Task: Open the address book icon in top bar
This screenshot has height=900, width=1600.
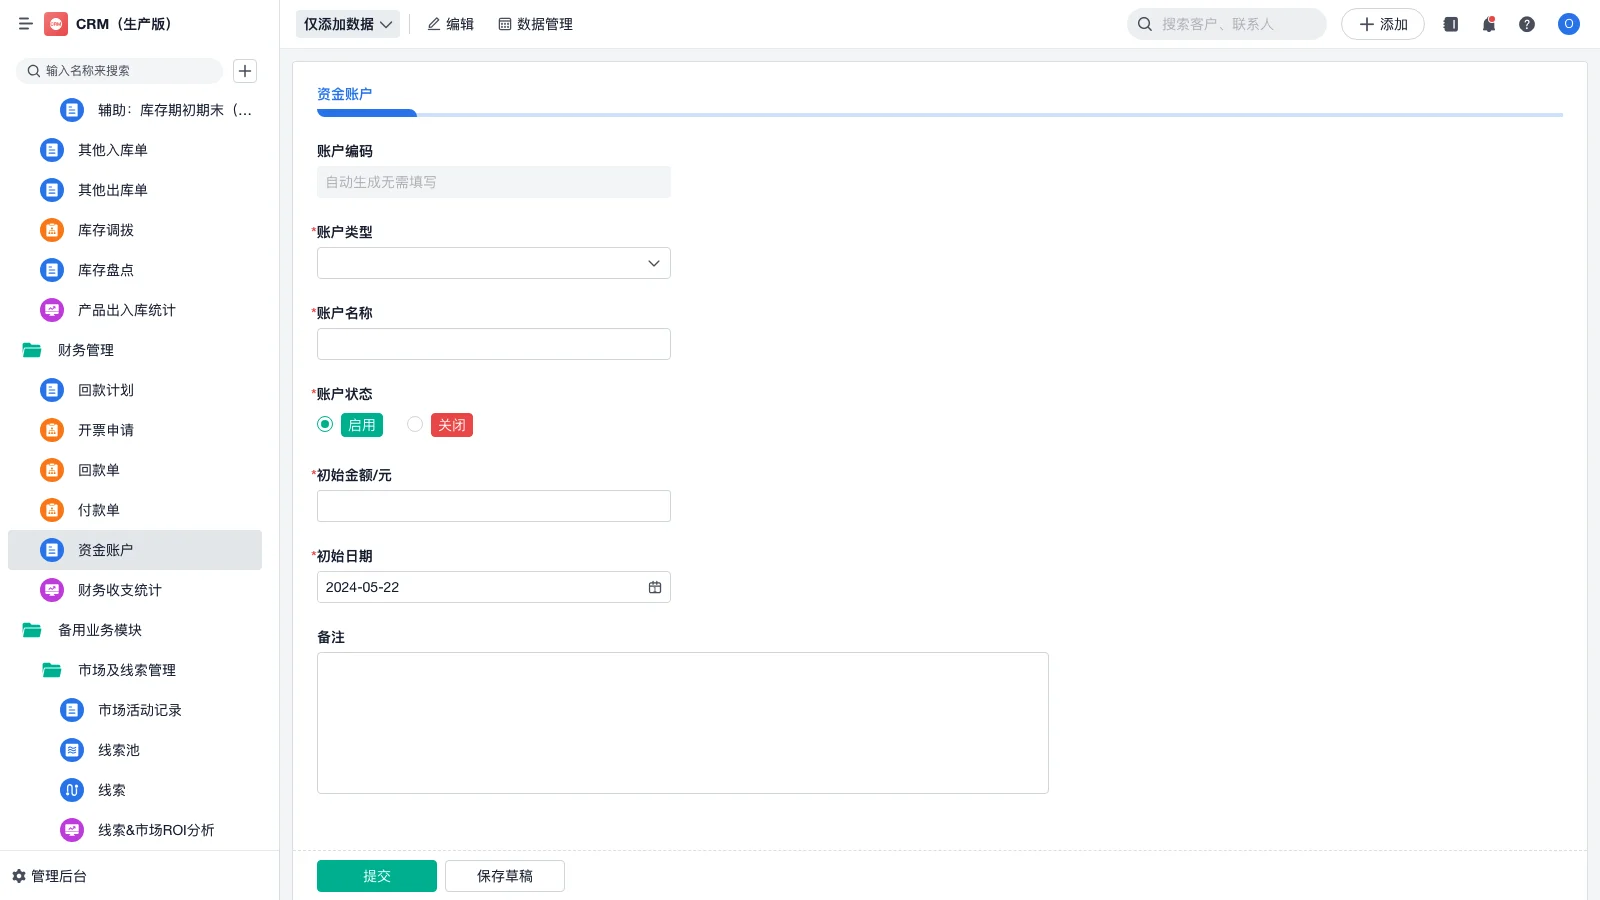Action: pos(1451,24)
